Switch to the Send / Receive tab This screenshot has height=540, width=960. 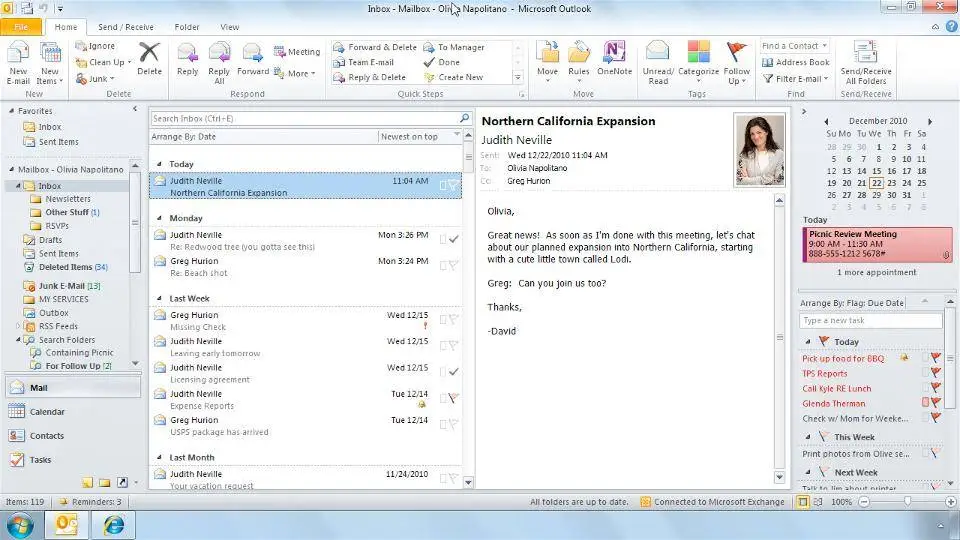(x=126, y=27)
